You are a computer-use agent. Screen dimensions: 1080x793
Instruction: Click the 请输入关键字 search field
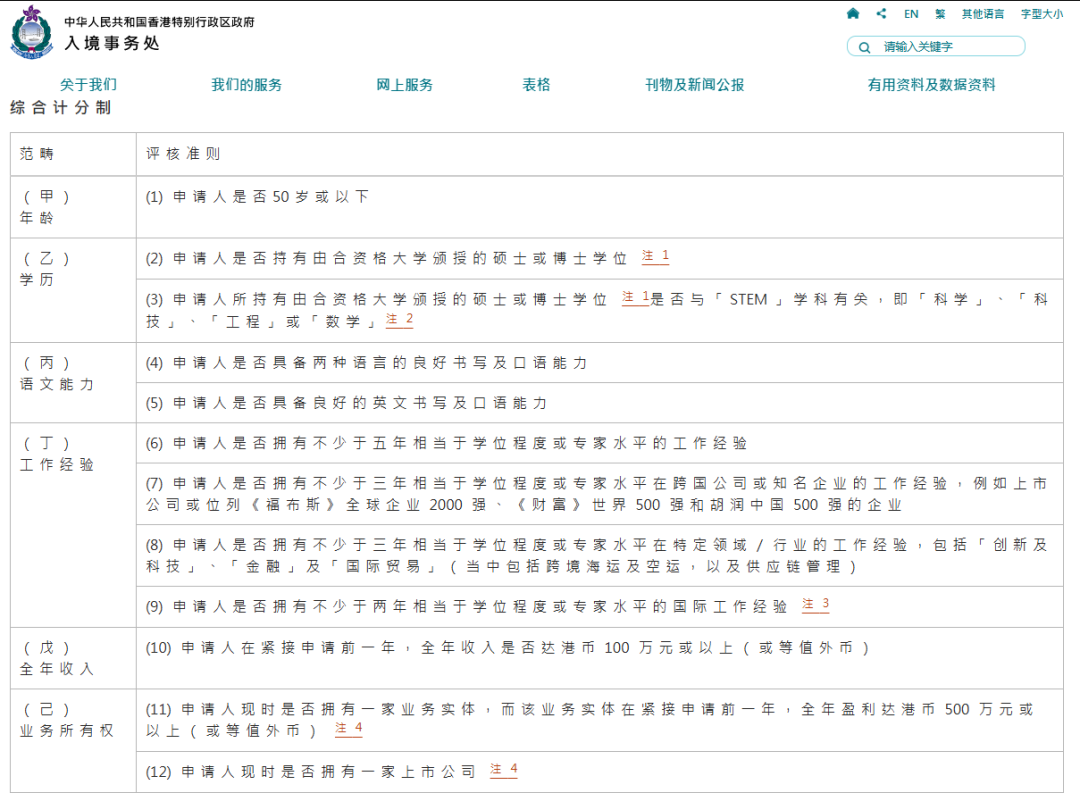point(945,47)
